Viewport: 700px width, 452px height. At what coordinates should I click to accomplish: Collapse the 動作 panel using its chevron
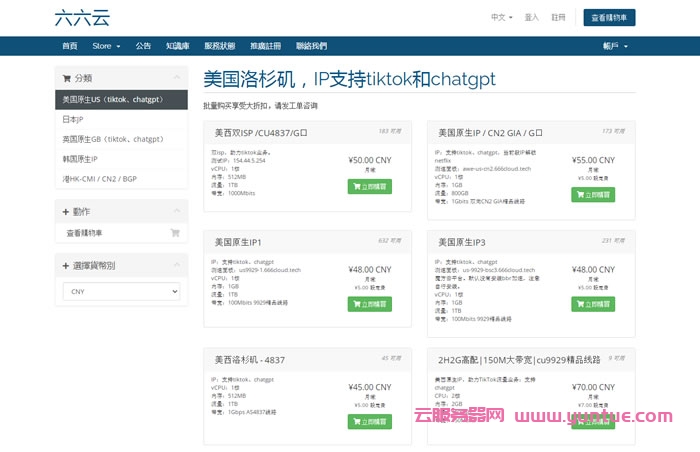pos(177,211)
